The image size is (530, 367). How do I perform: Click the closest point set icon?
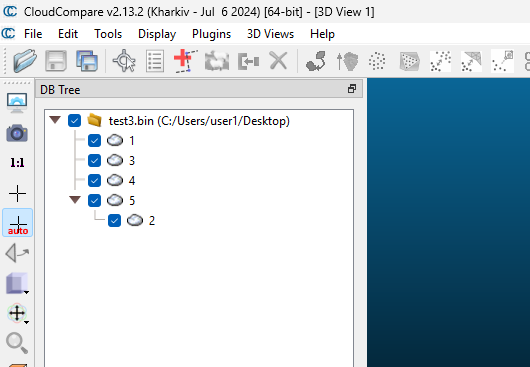click(x=502, y=61)
